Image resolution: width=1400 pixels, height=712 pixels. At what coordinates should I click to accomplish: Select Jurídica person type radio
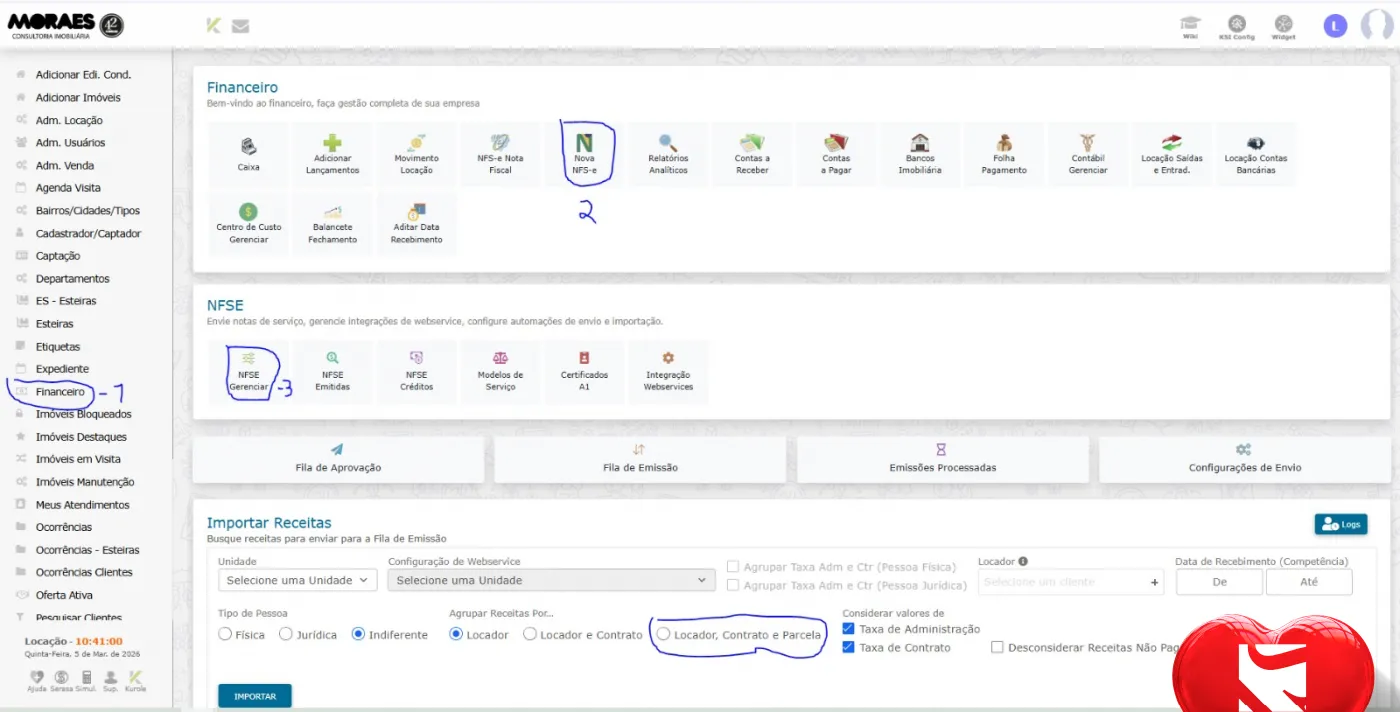[x=286, y=635]
